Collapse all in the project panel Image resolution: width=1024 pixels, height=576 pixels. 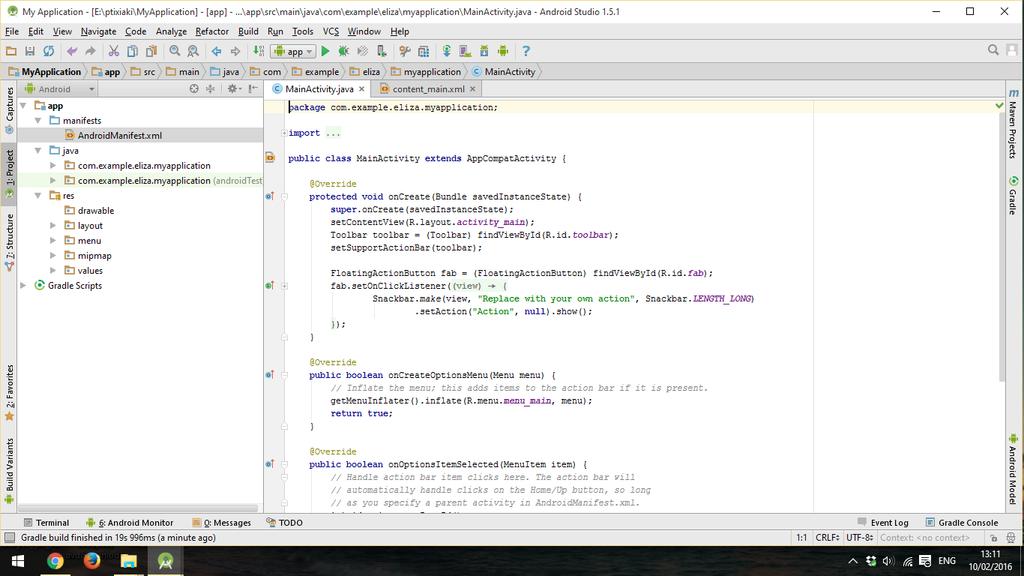(210, 89)
